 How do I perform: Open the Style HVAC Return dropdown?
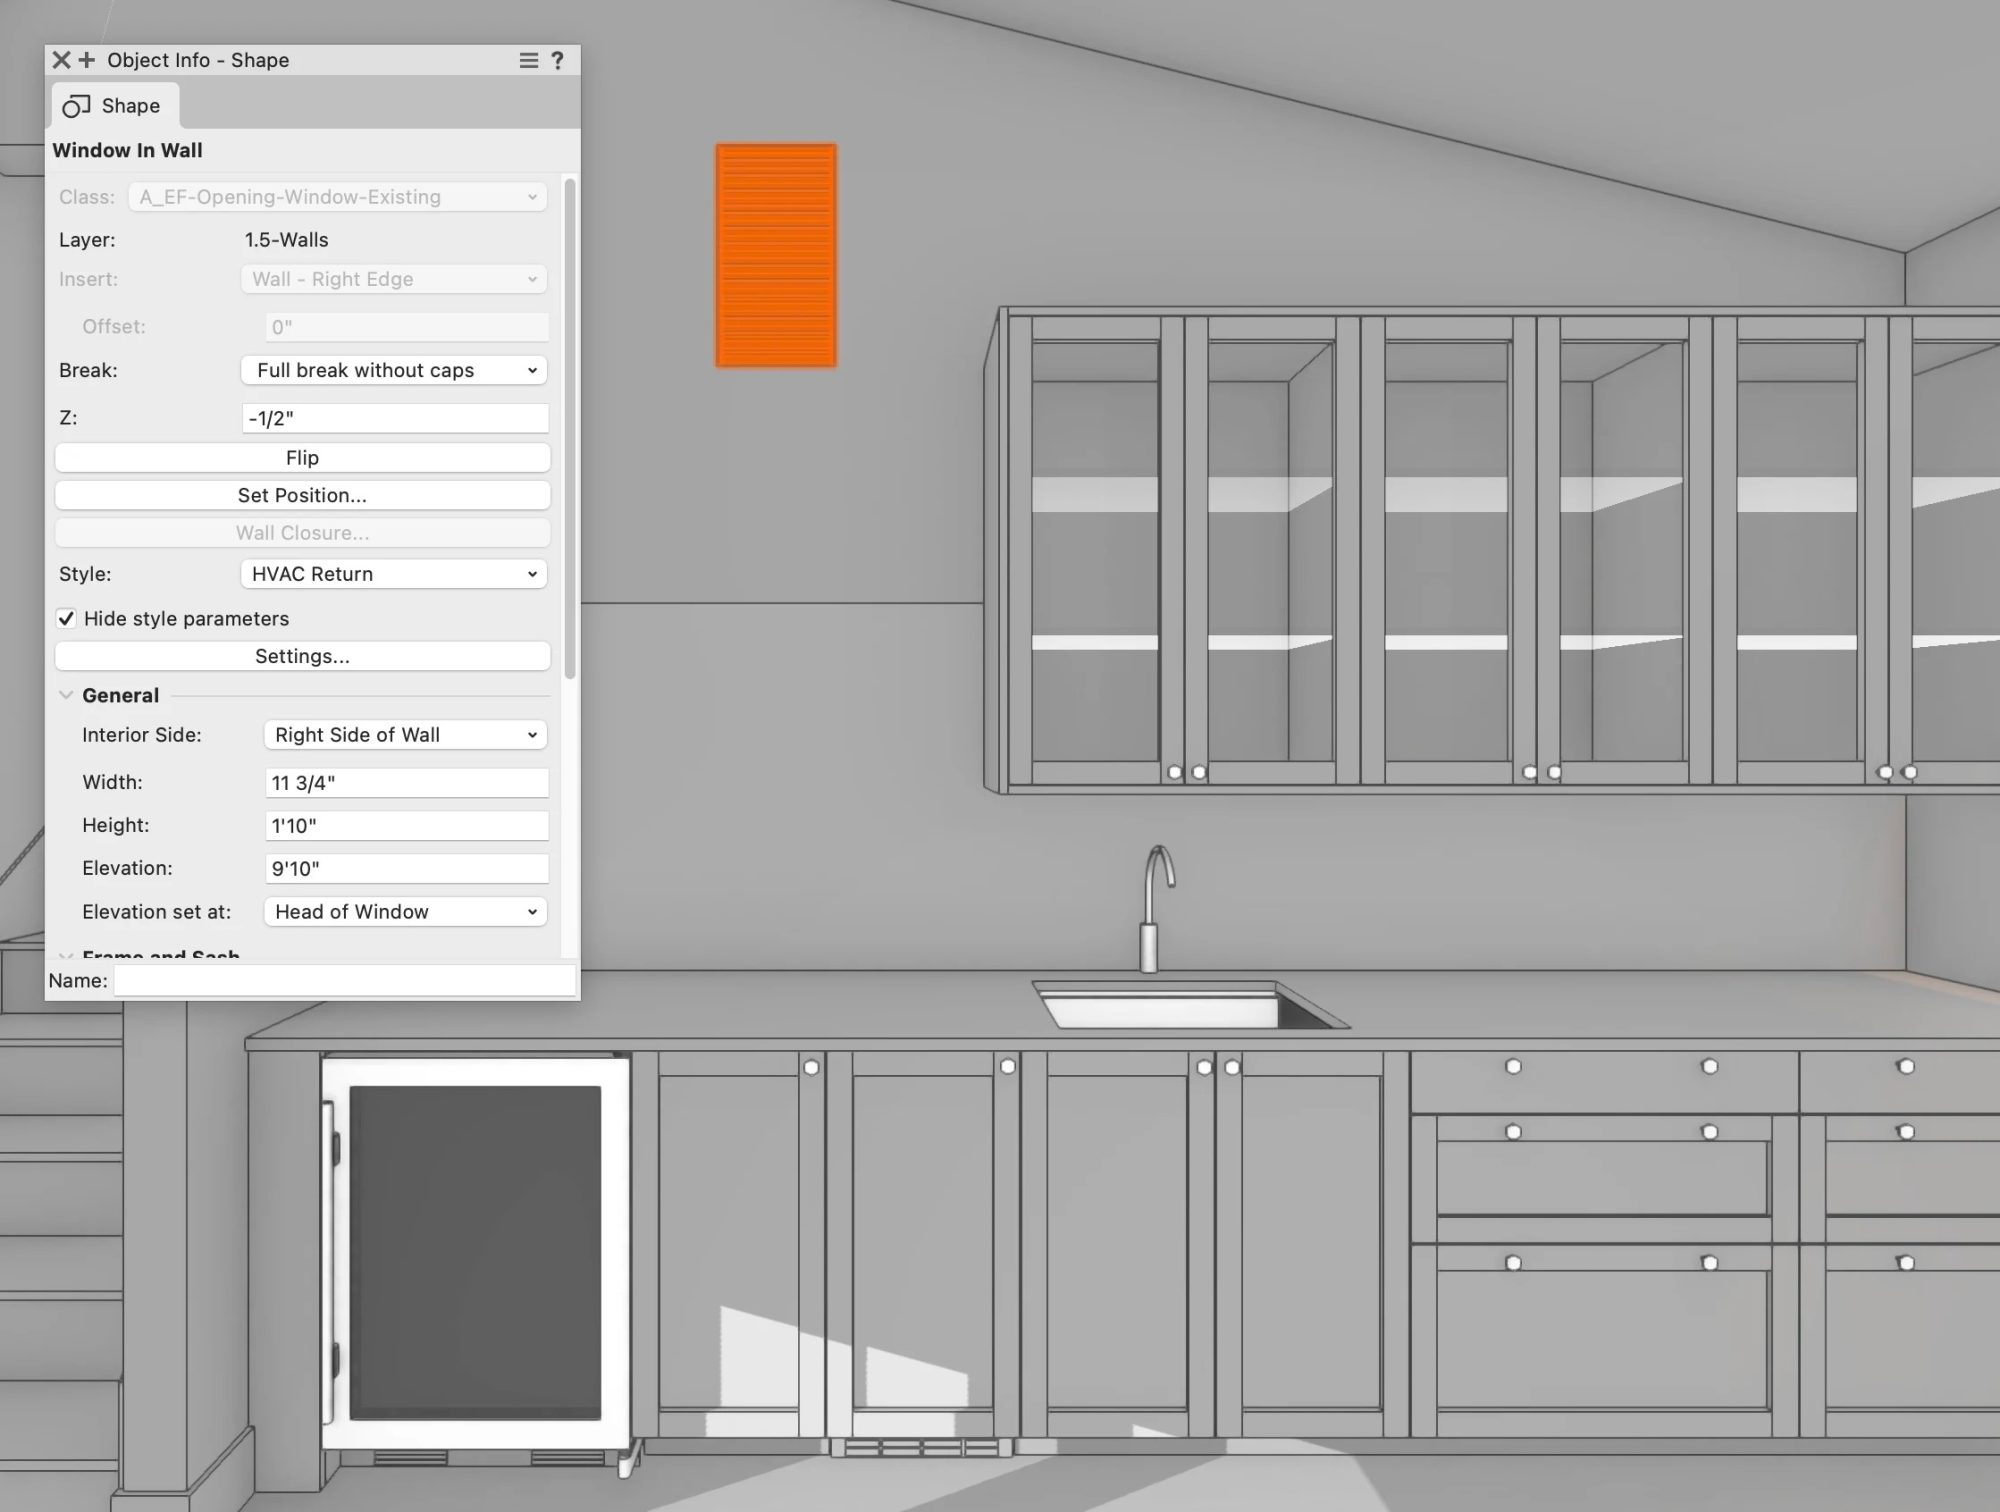394,574
